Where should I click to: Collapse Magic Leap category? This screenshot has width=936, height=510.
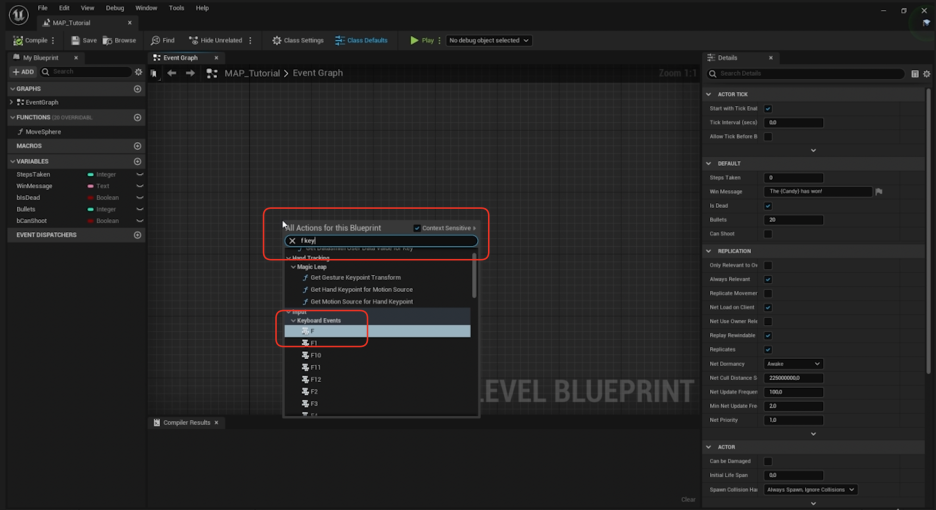[293, 267]
